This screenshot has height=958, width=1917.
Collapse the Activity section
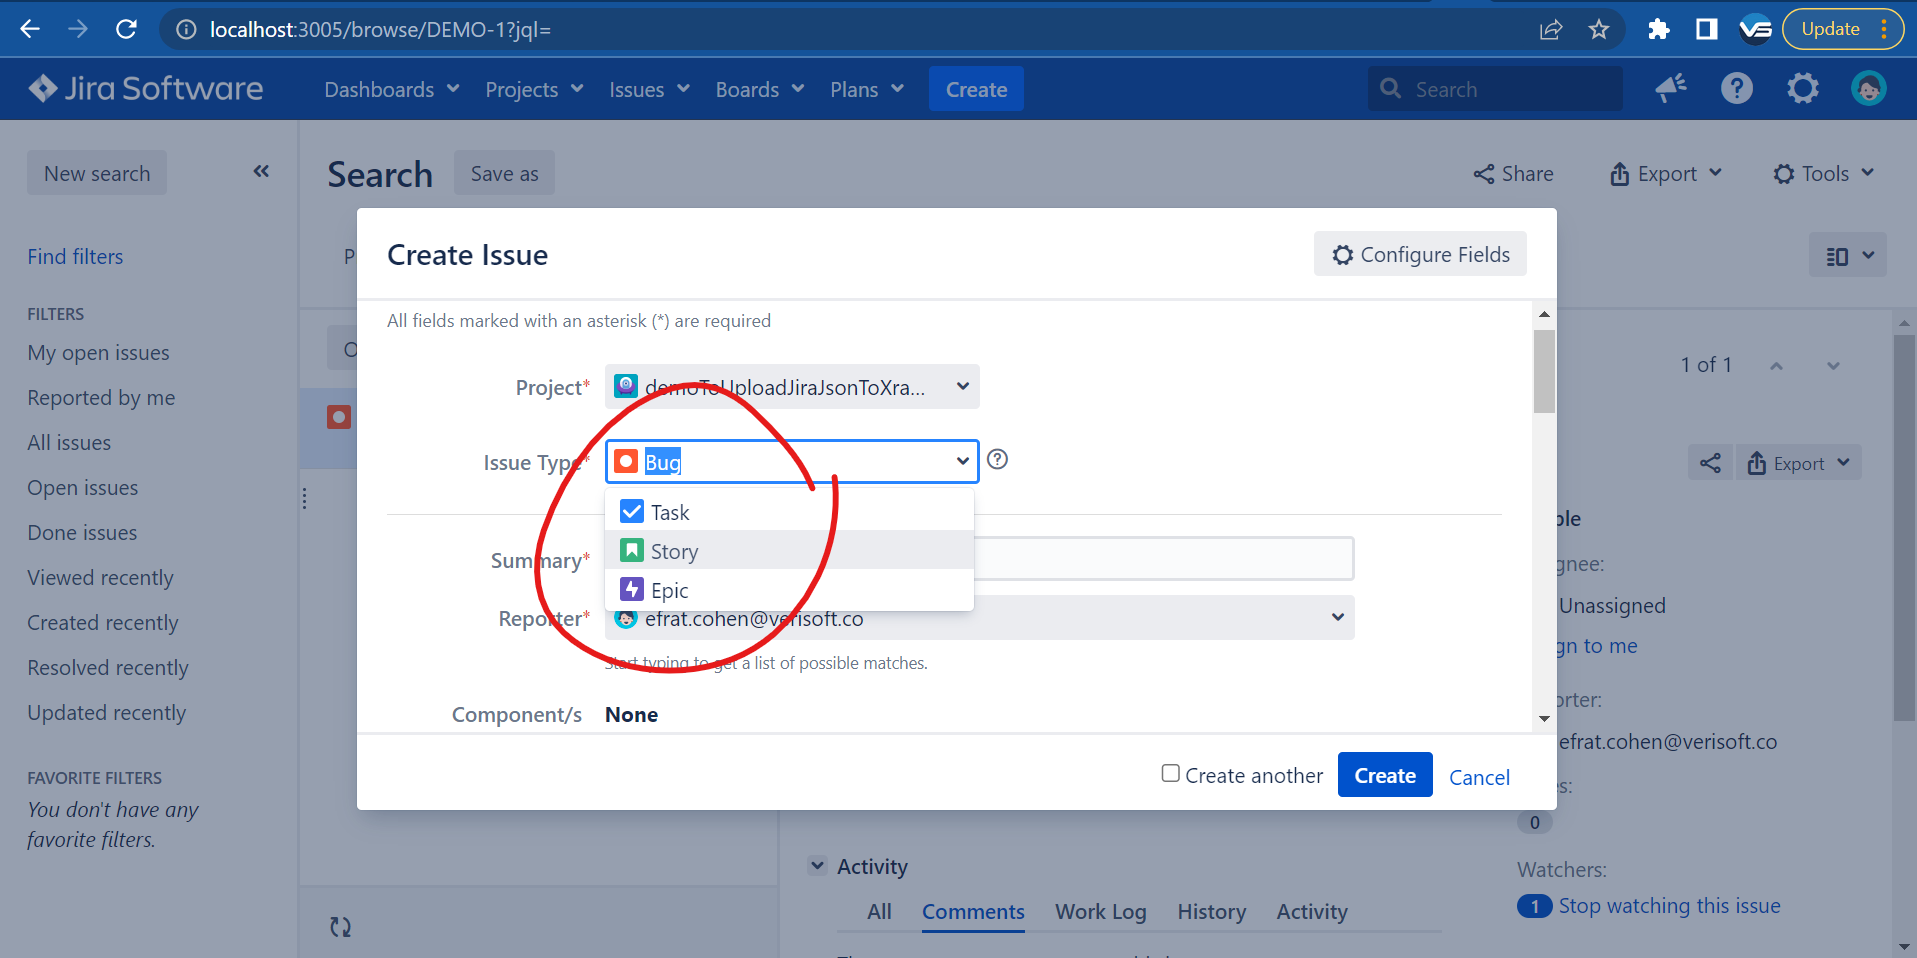tap(818, 866)
